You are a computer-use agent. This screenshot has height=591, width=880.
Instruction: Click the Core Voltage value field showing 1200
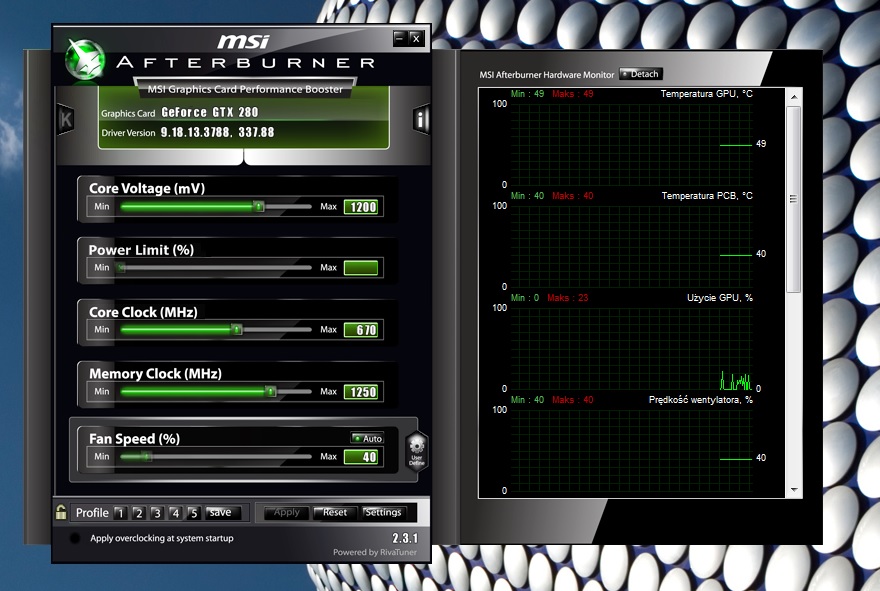[x=361, y=206]
